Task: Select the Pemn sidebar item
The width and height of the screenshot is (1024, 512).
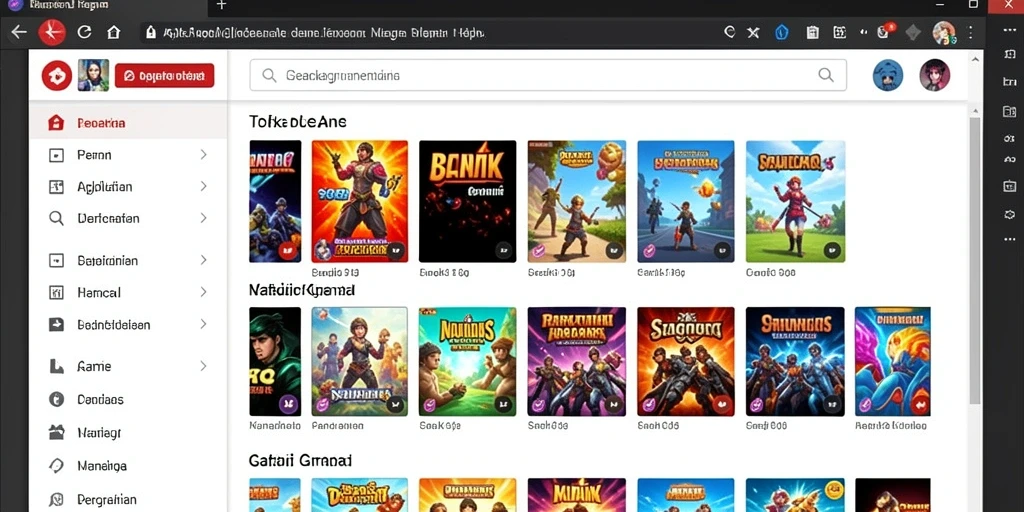Action: 128,155
